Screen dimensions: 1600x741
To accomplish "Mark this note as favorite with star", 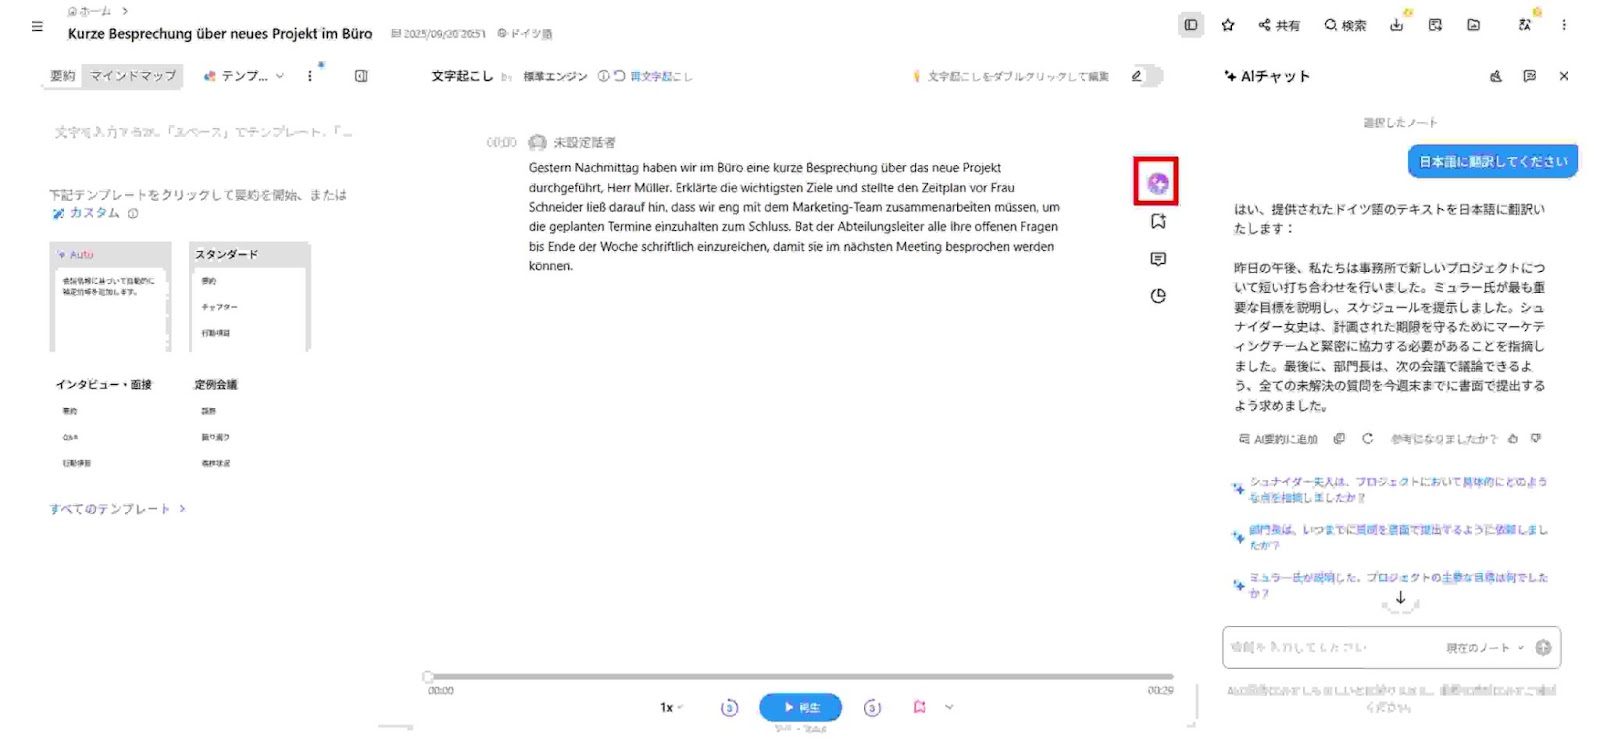I will point(1228,25).
